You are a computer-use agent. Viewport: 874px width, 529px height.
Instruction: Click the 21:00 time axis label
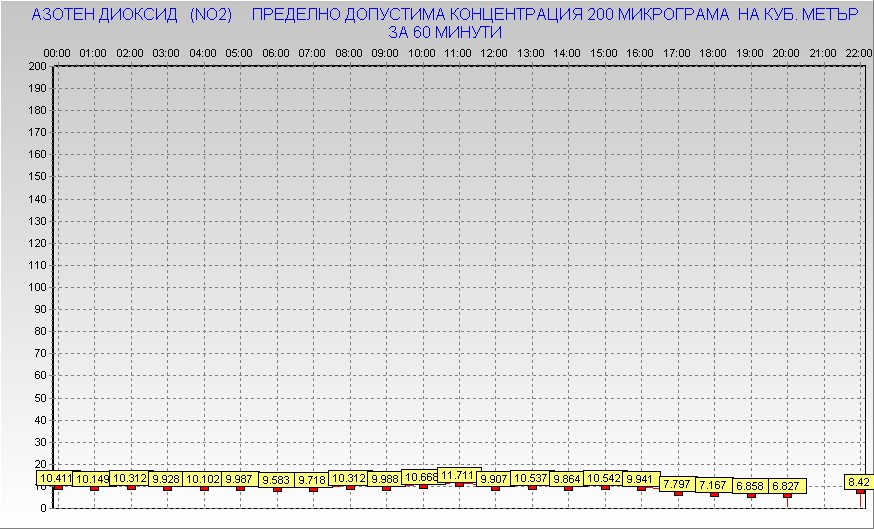822,52
